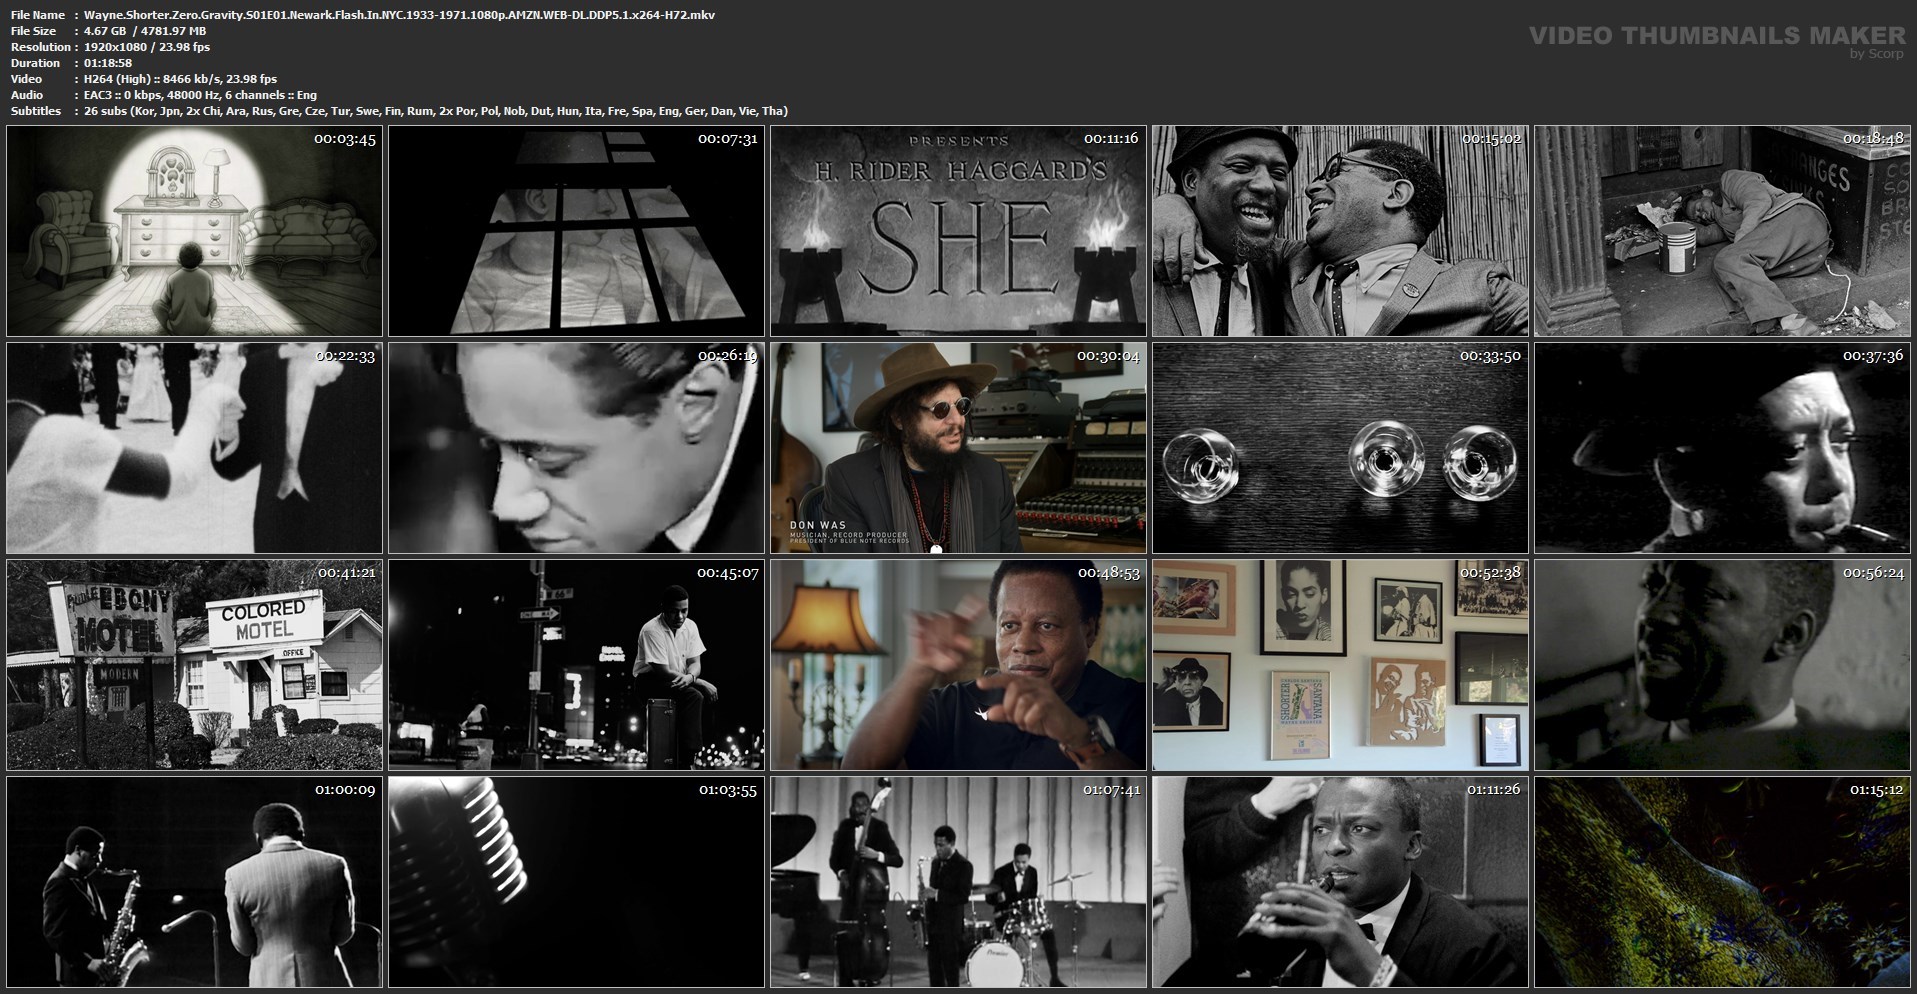Open the close-up face thumbnail at 00:26:19
This screenshot has width=1917, height=994.
click(576, 448)
